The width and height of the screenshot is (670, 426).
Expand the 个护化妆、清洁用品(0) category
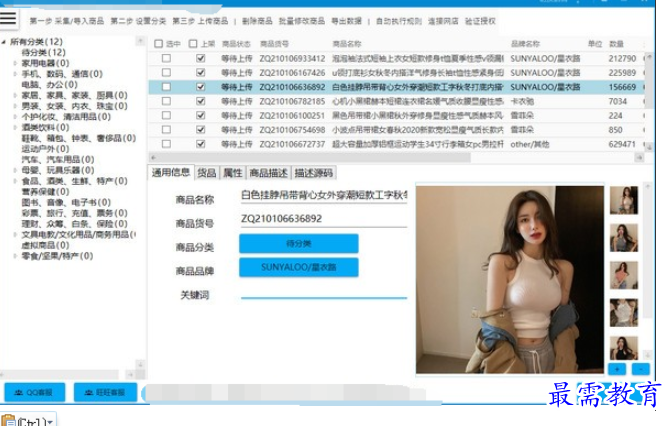pyautogui.click(x=15, y=117)
